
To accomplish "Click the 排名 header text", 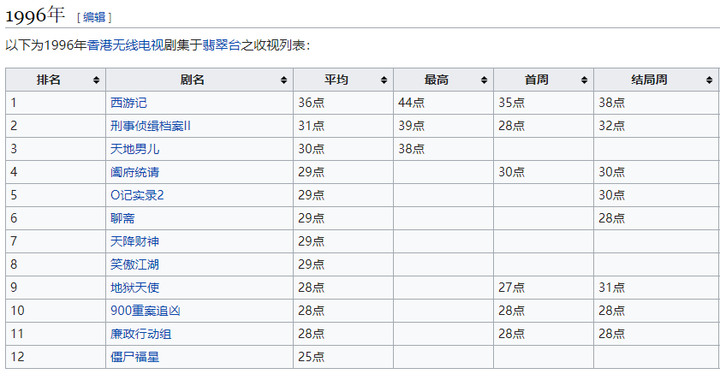I will pos(49,80).
